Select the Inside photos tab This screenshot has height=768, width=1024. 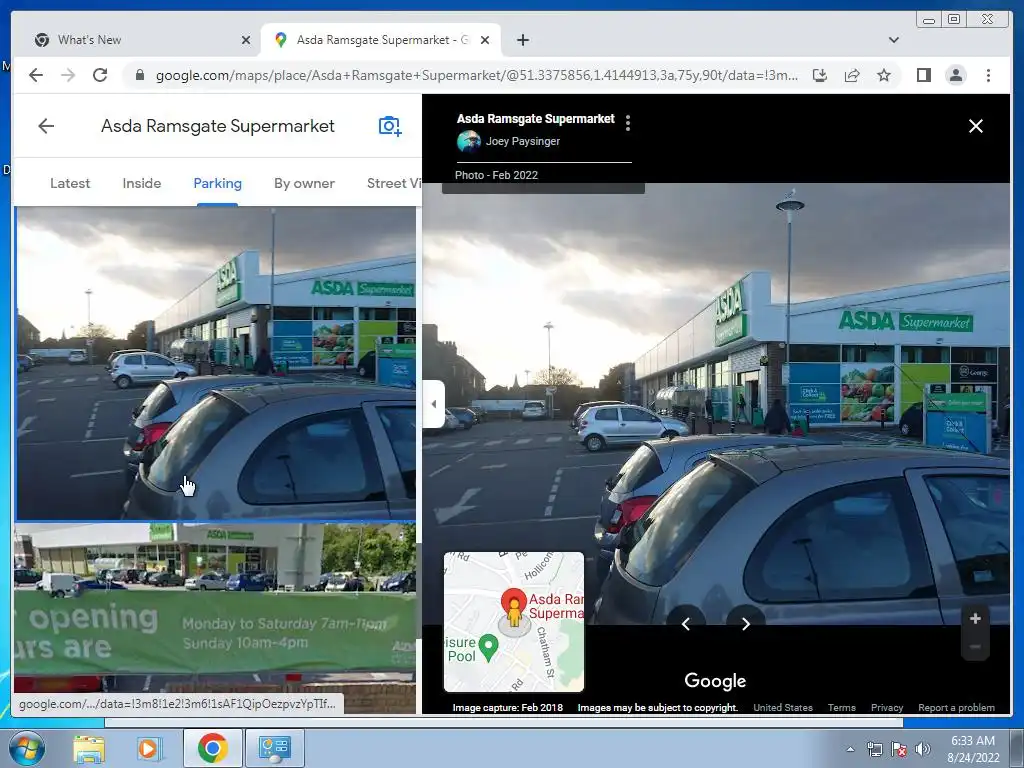(x=142, y=184)
